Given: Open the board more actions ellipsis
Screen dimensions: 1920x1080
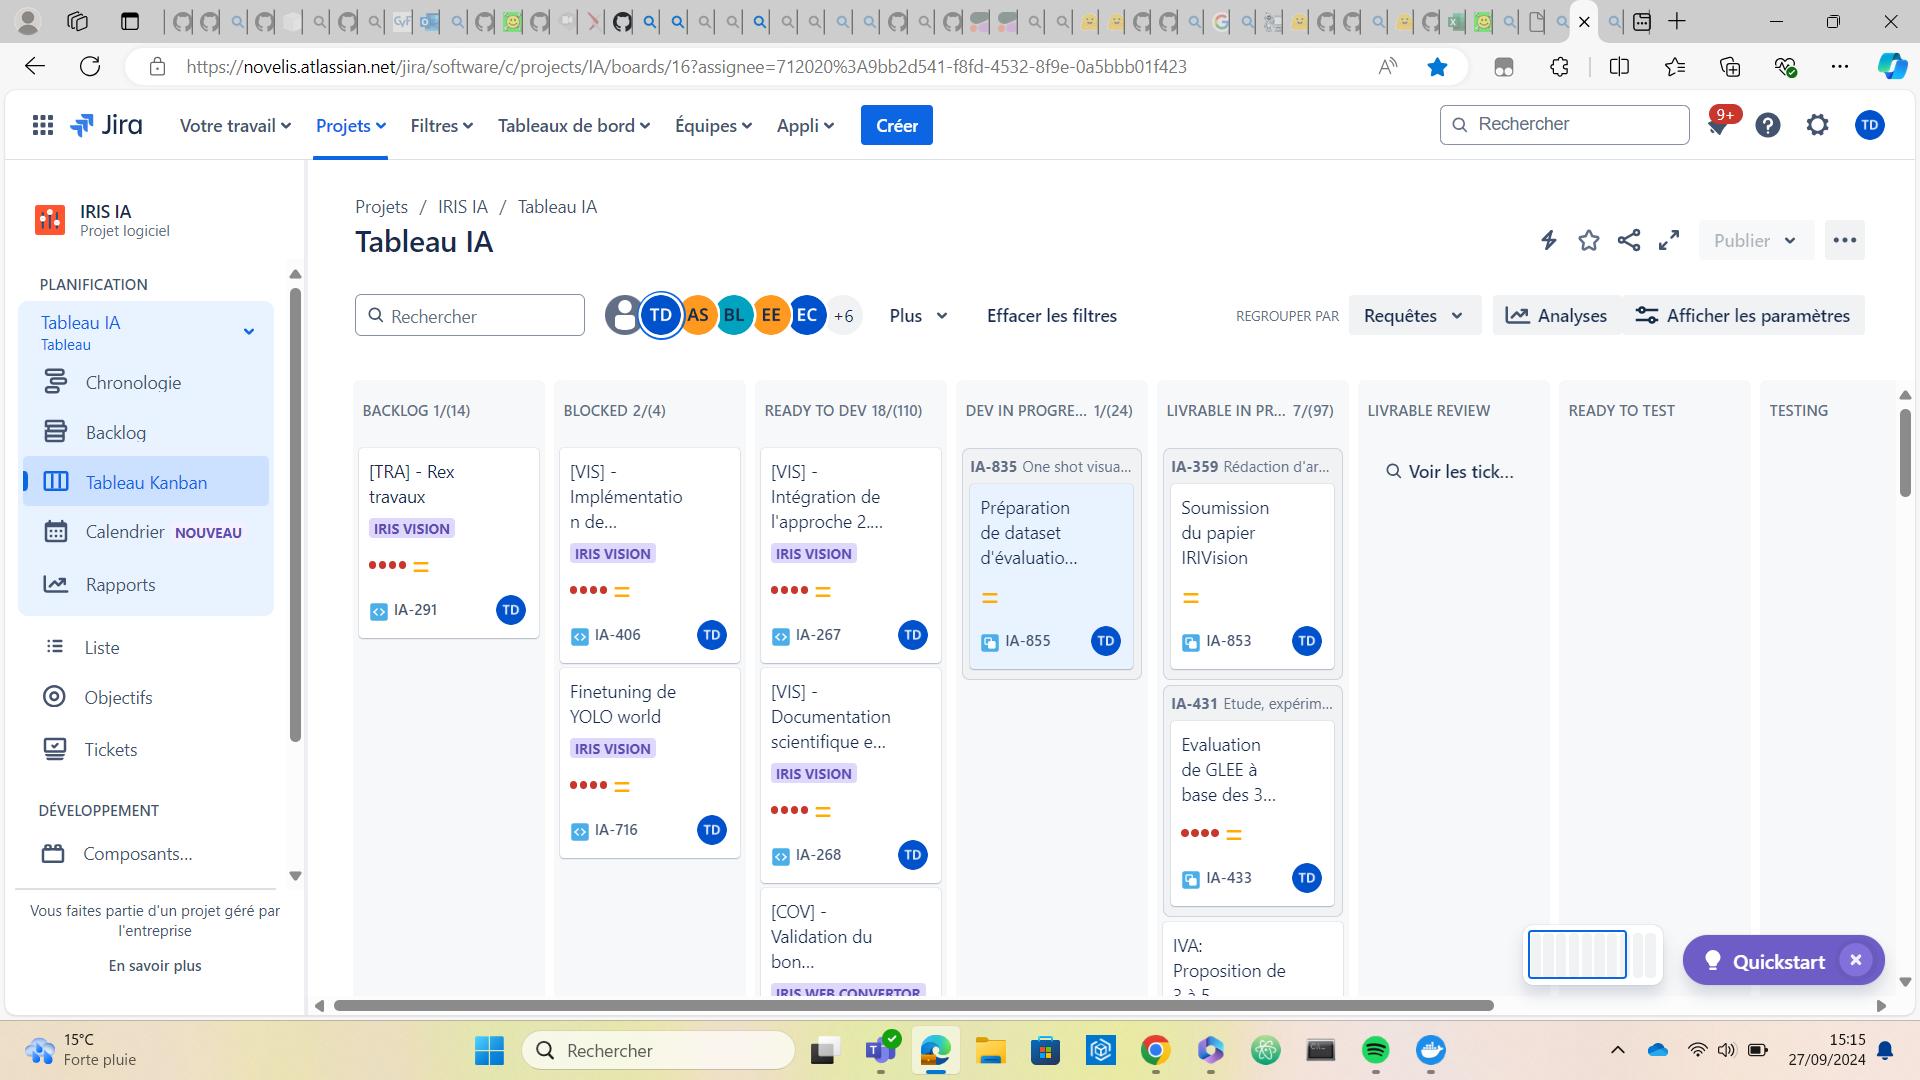Looking at the screenshot, I should [x=1845, y=240].
